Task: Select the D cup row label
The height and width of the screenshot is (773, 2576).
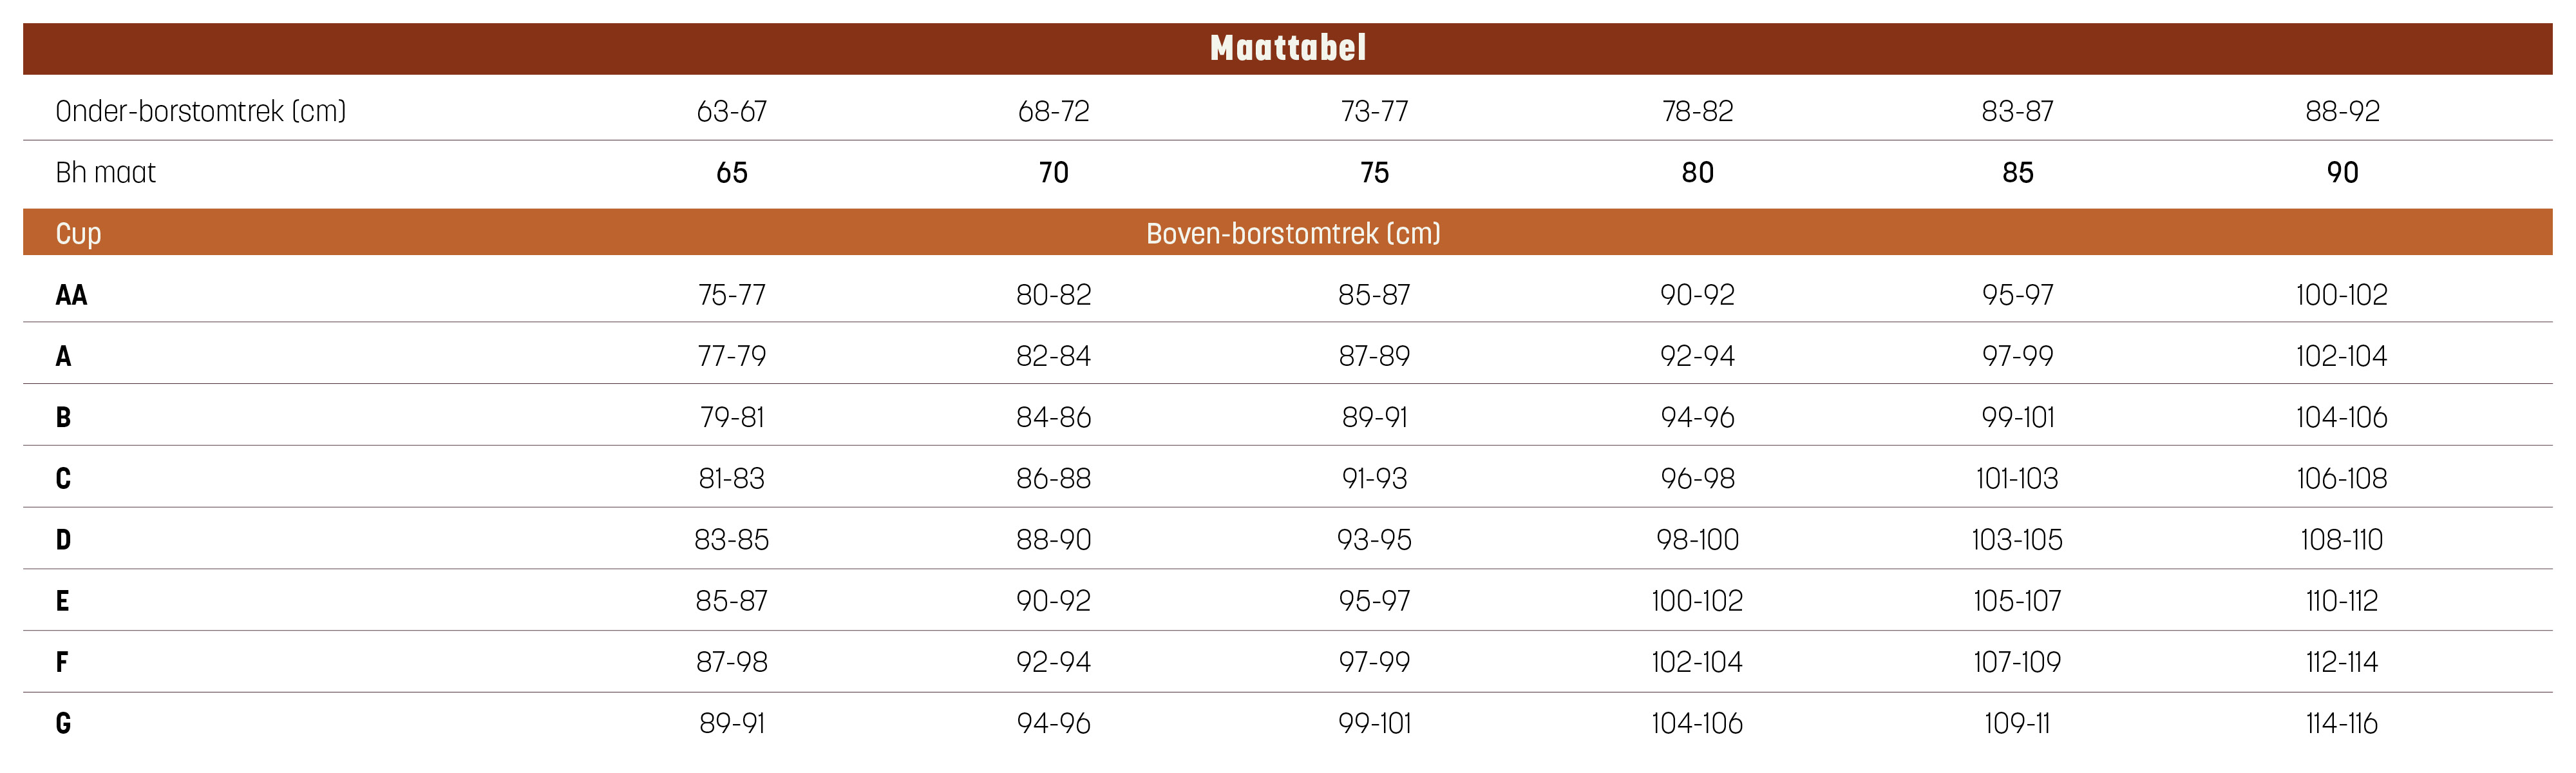Action: click(x=63, y=540)
